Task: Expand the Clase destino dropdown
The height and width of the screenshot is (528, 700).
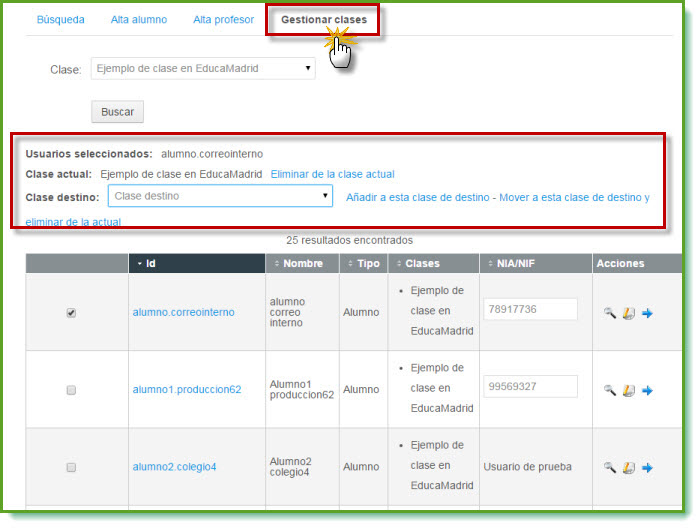Action: (219, 197)
